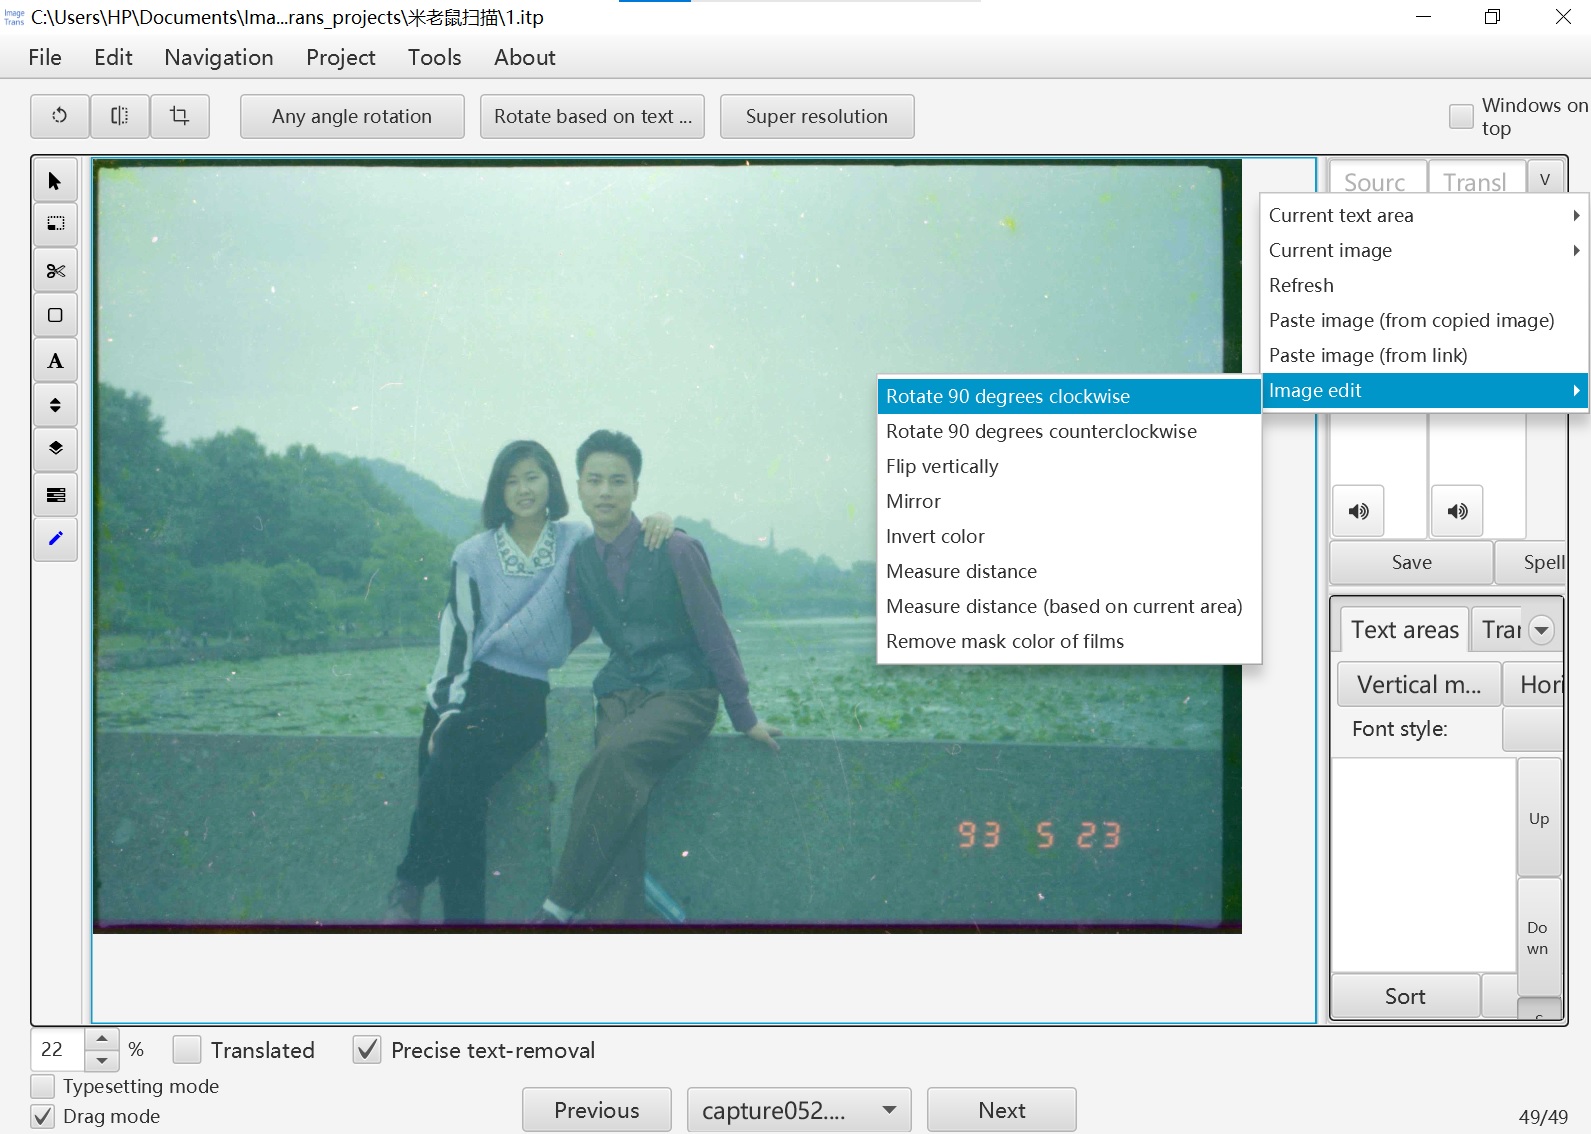Click the scissors cut tool
The image size is (1591, 1134).
[55, 271]
